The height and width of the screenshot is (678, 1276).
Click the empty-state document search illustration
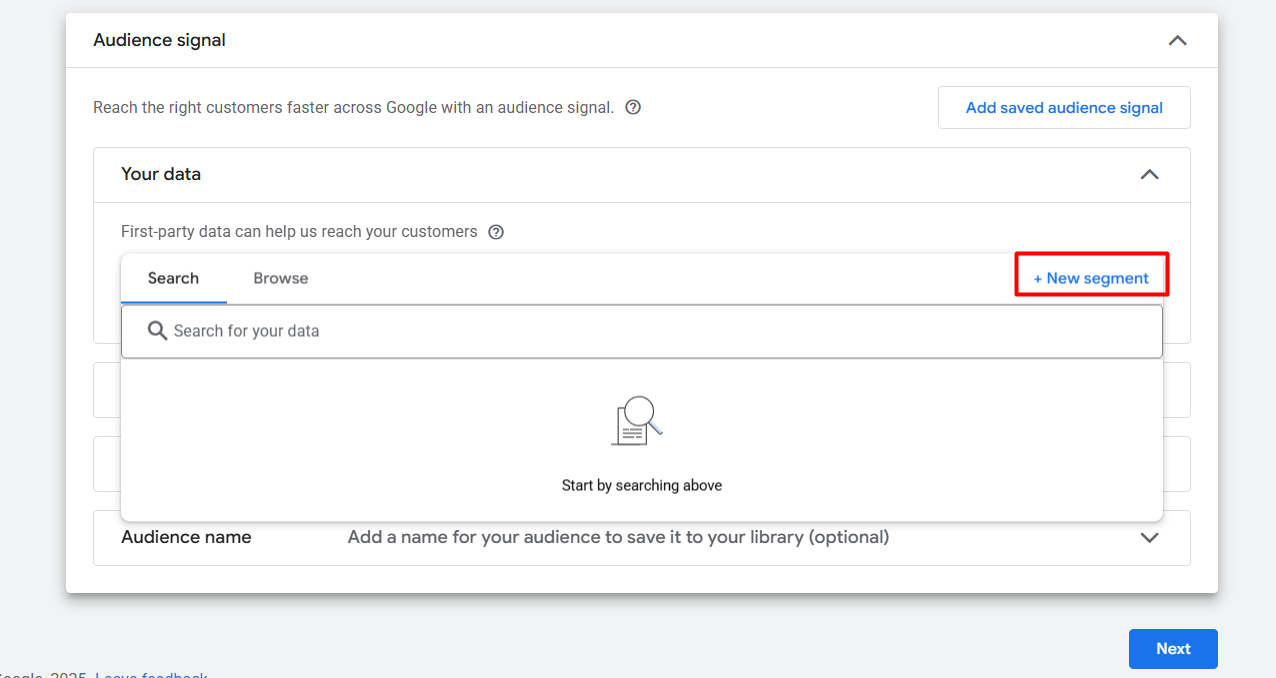coord(637,421)
